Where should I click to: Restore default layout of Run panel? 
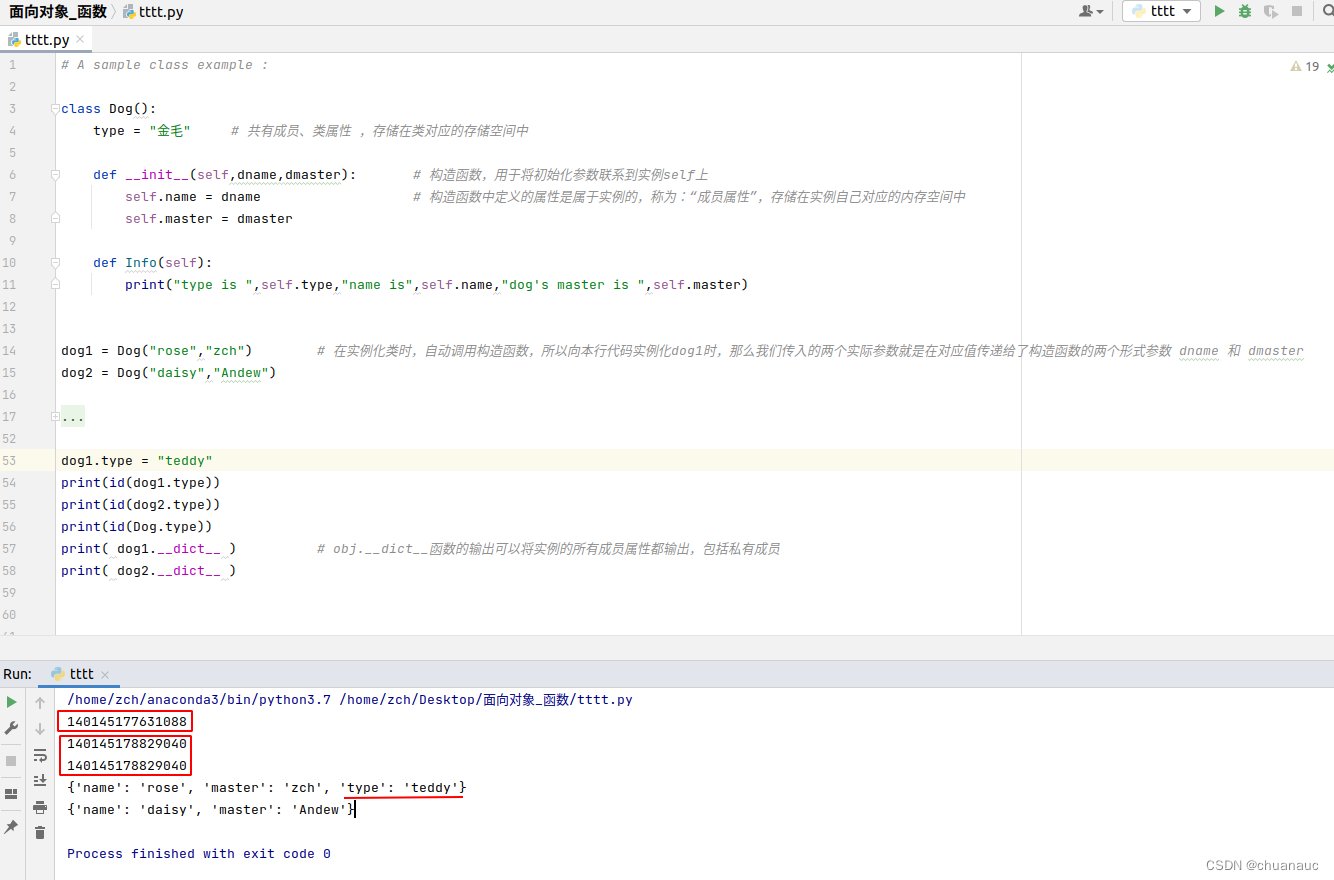pos(12,793)
